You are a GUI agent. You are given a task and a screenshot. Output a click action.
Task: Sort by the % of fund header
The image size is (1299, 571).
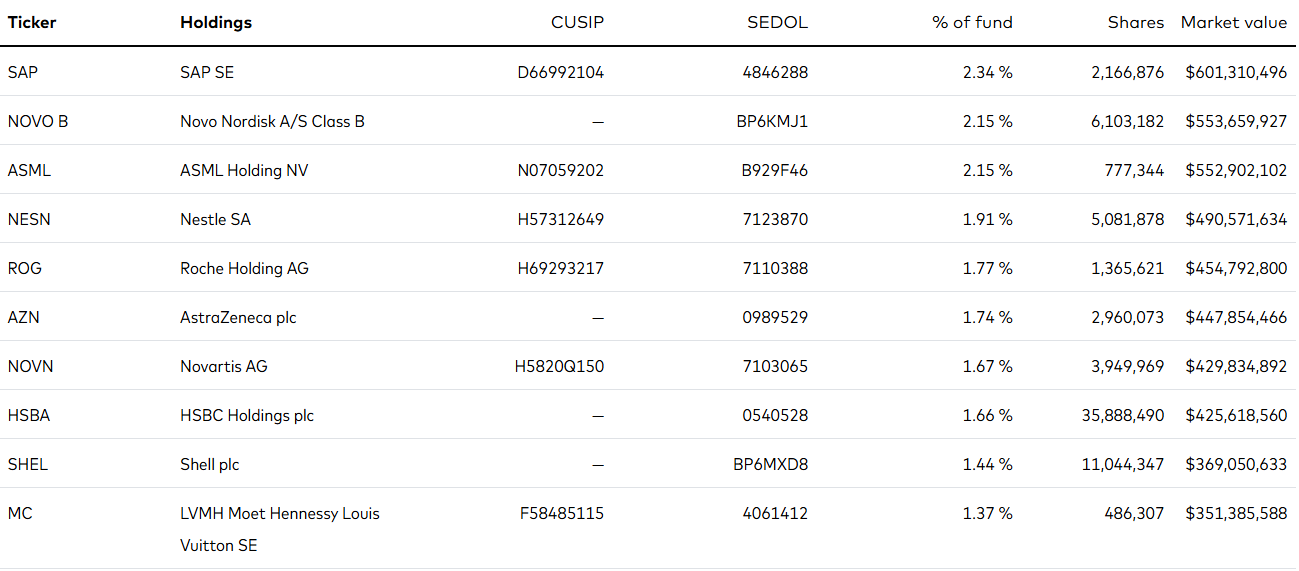[x=972, y=22]
